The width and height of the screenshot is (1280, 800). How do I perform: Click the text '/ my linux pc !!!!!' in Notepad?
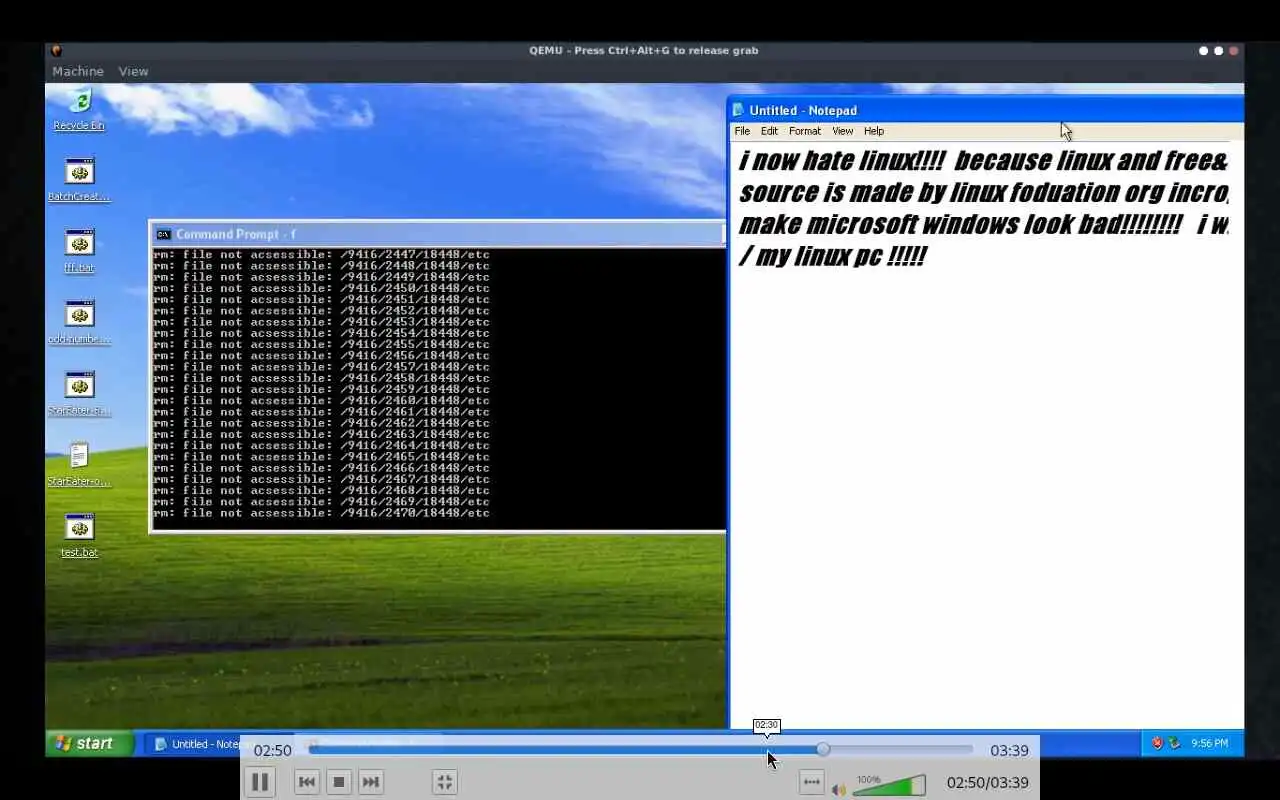click(x=832, y=256)
